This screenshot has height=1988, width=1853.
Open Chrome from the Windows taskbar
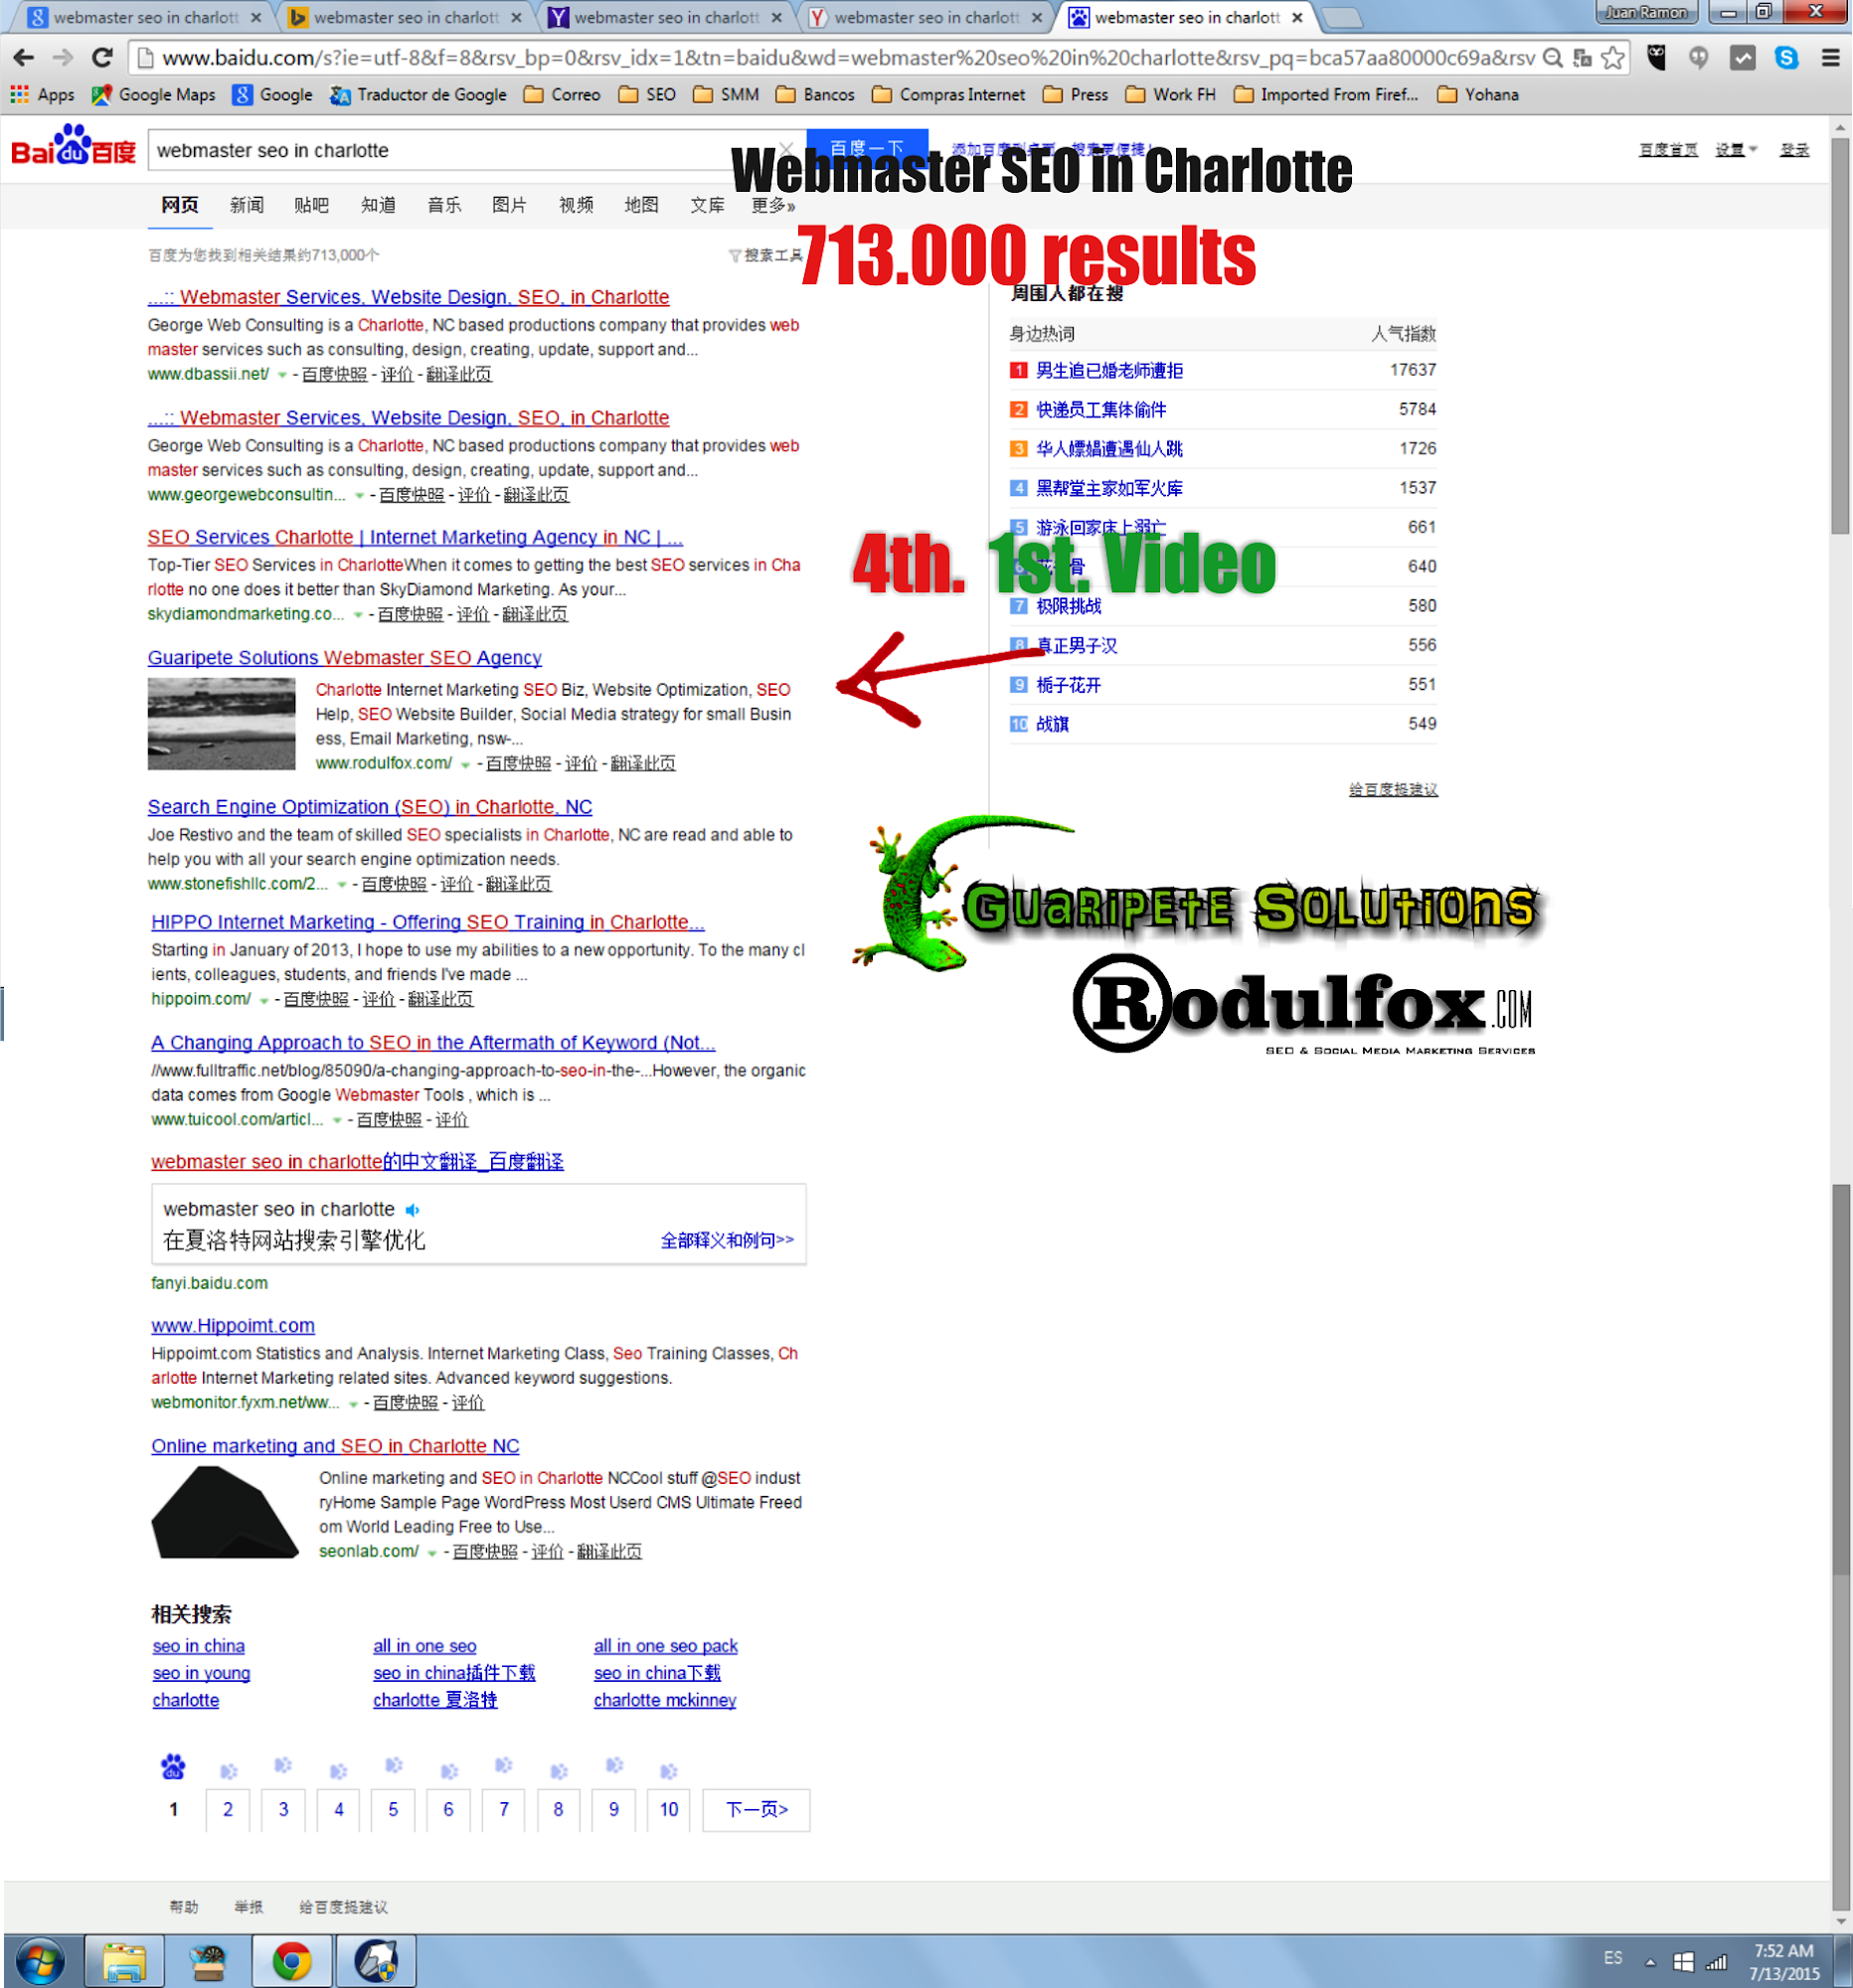coord(291,1960)
